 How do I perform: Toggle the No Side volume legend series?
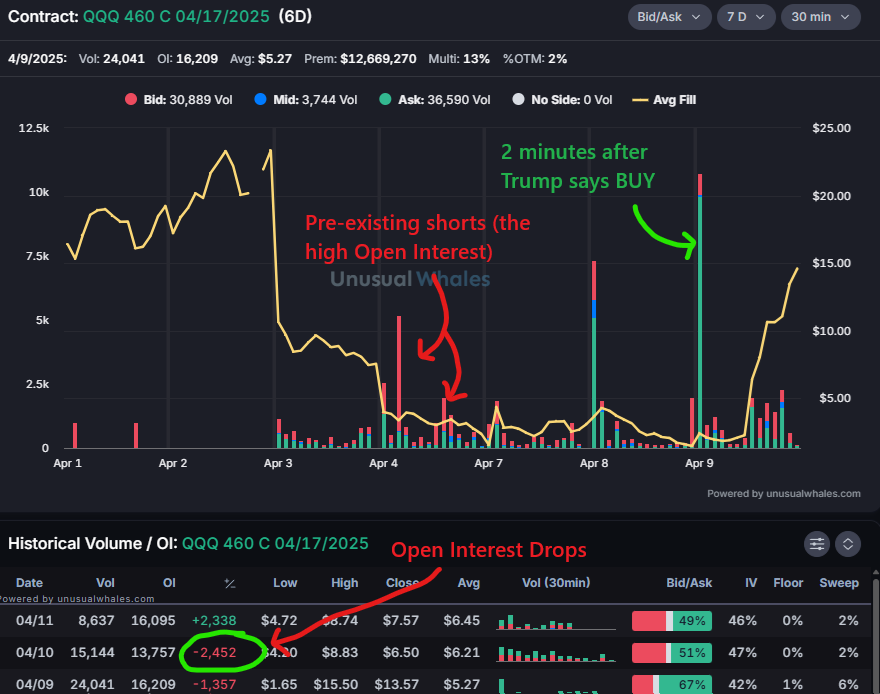pos(562,100)
